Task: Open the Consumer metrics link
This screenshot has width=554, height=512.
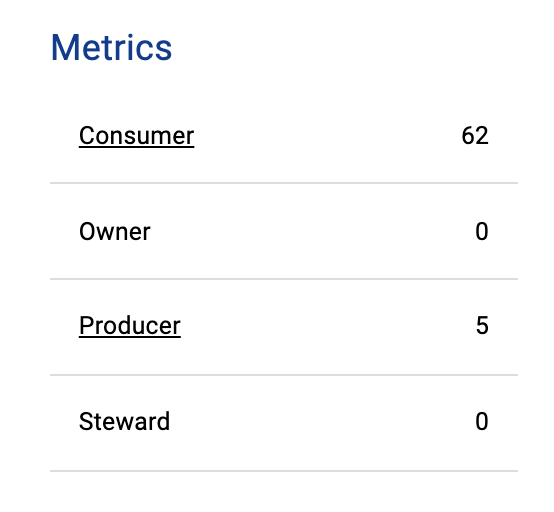Action: point(136,136)
